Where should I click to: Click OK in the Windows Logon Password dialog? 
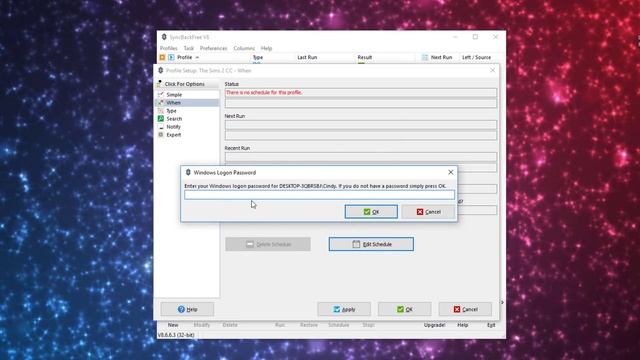(x=371, y=212)
